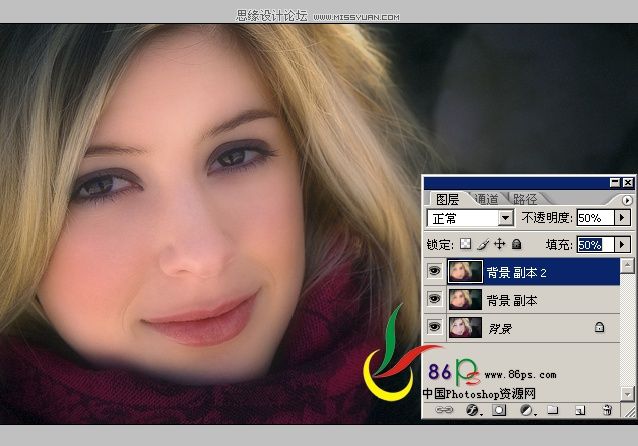Screen dimensions: 638x446
Task: Create new fill or adjustment layer
Action: pyautogui.click(x=527, y=410)
